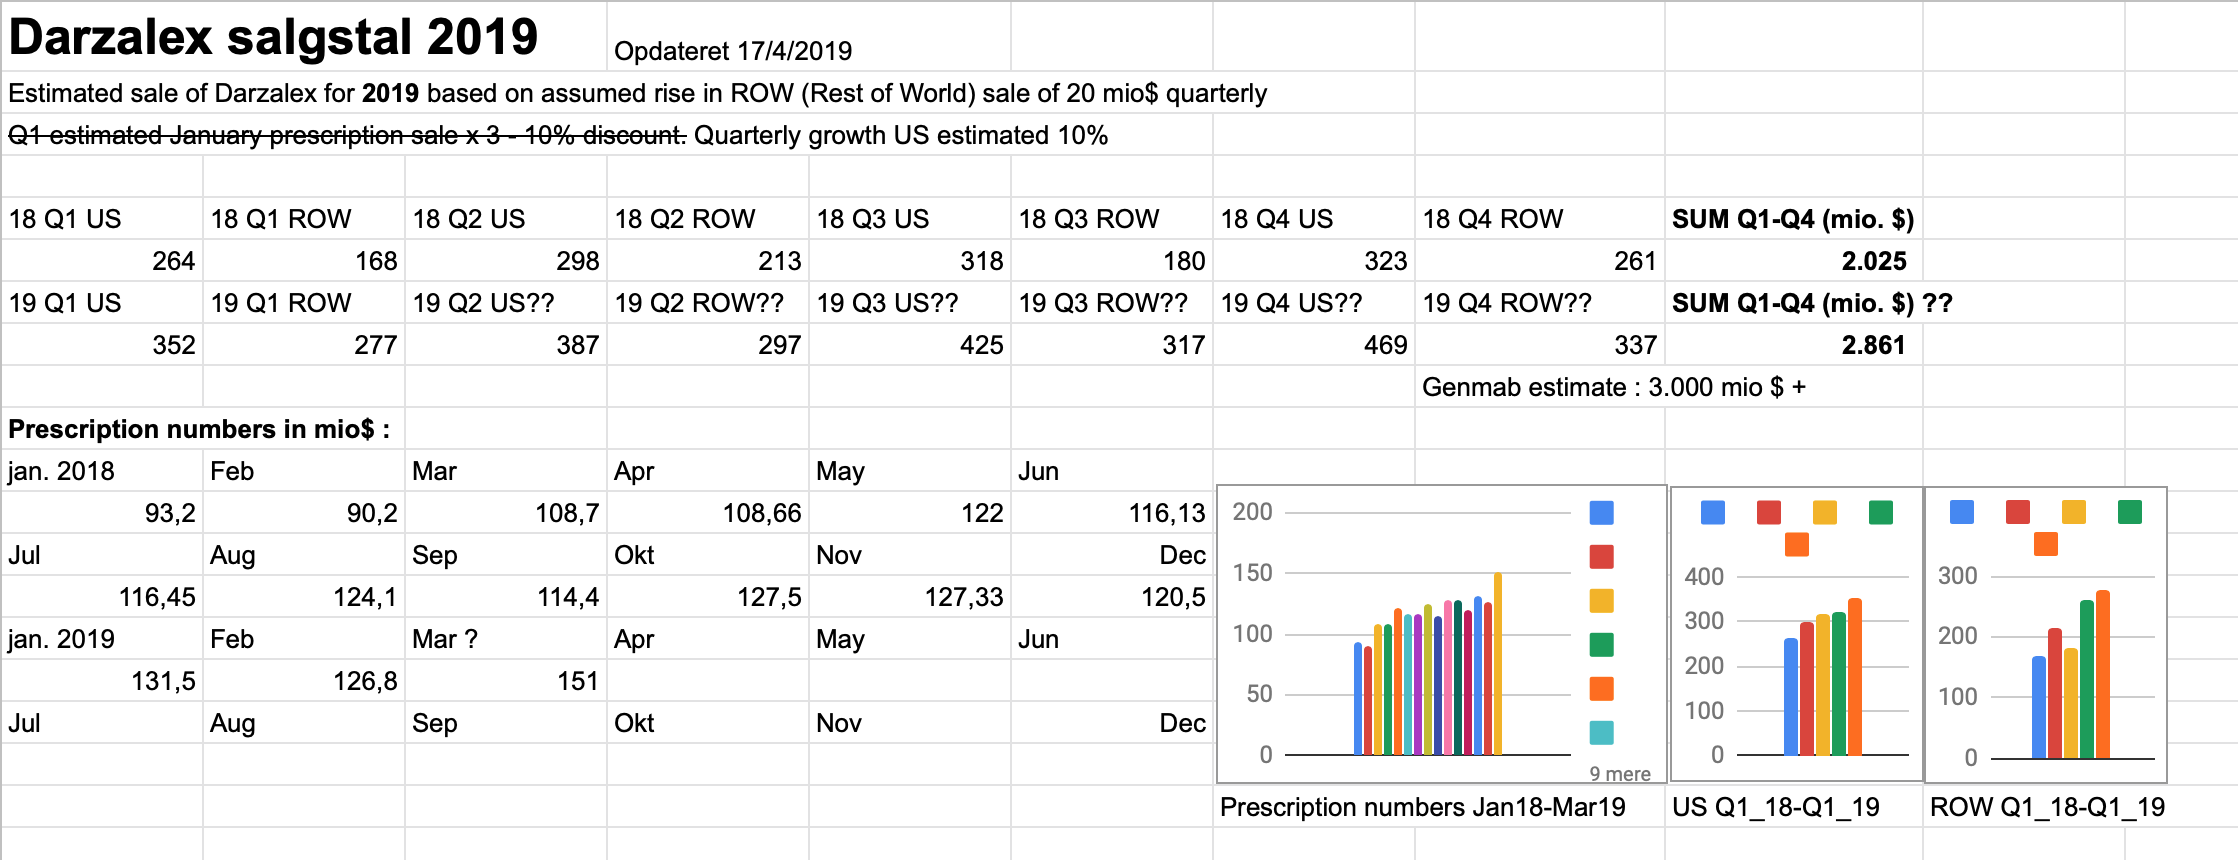2238x860 pixels.
Task: Select the cell with value 387
Action: point(507,345)
